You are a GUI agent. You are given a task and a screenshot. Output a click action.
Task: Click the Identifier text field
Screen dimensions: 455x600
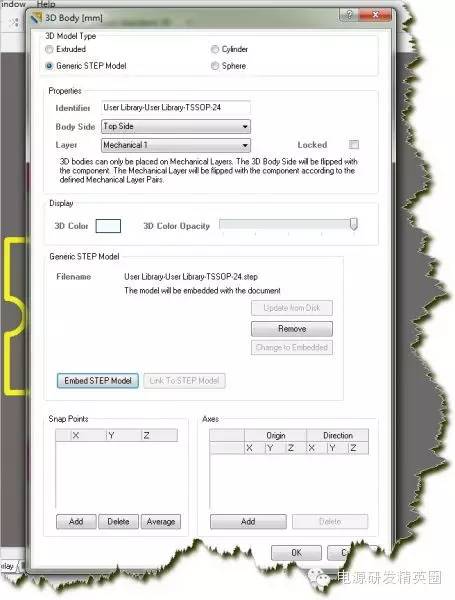click(x=176, y=108)
